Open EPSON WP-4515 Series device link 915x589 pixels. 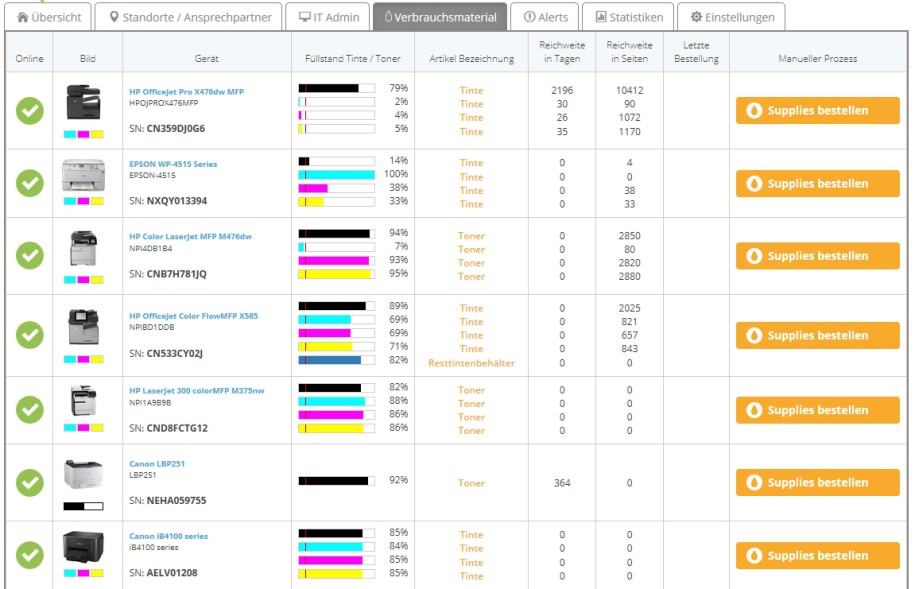(x=173, y=164)
